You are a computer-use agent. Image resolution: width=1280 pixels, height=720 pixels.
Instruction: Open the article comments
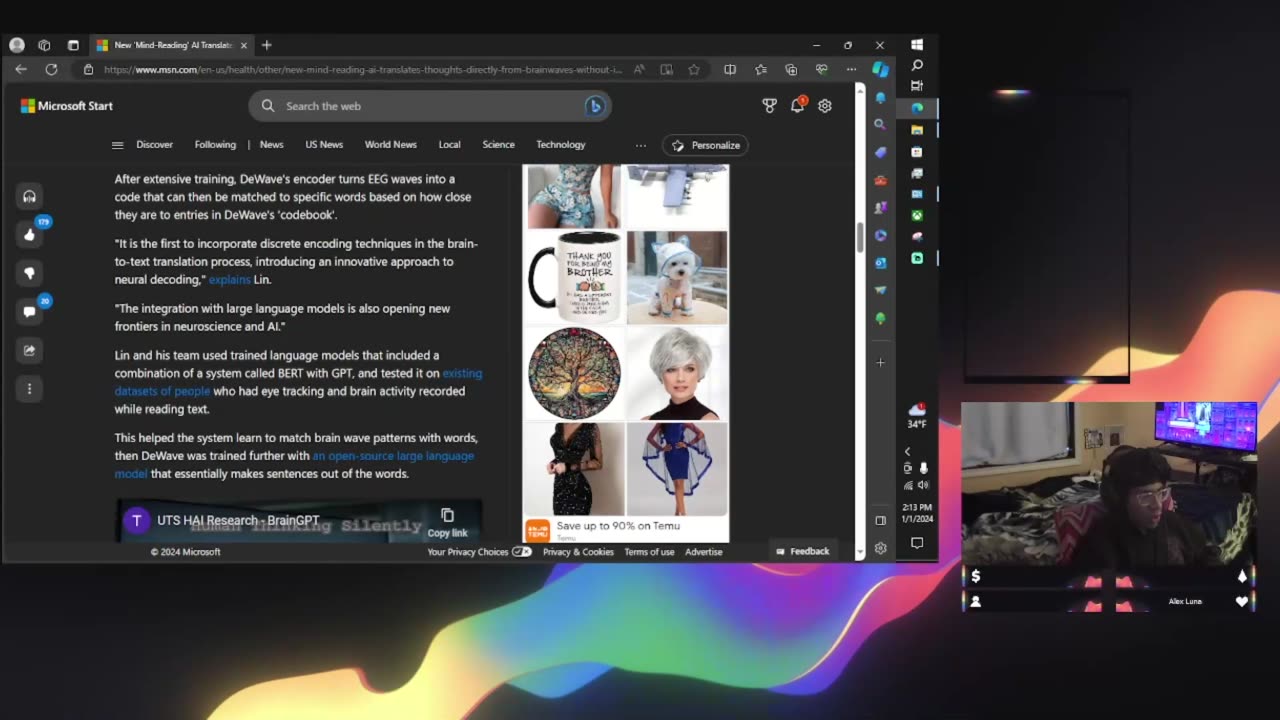pyautogui.click(x=29, y=312)
